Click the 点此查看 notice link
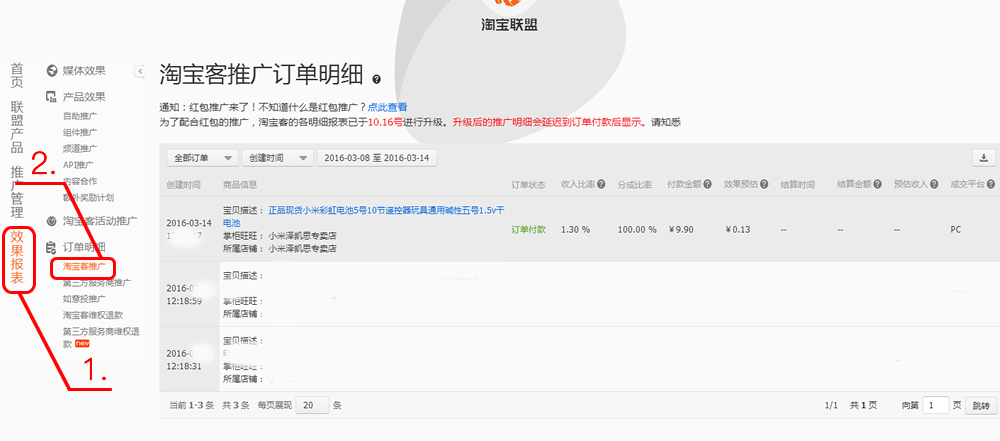 [x=387, y=107]
